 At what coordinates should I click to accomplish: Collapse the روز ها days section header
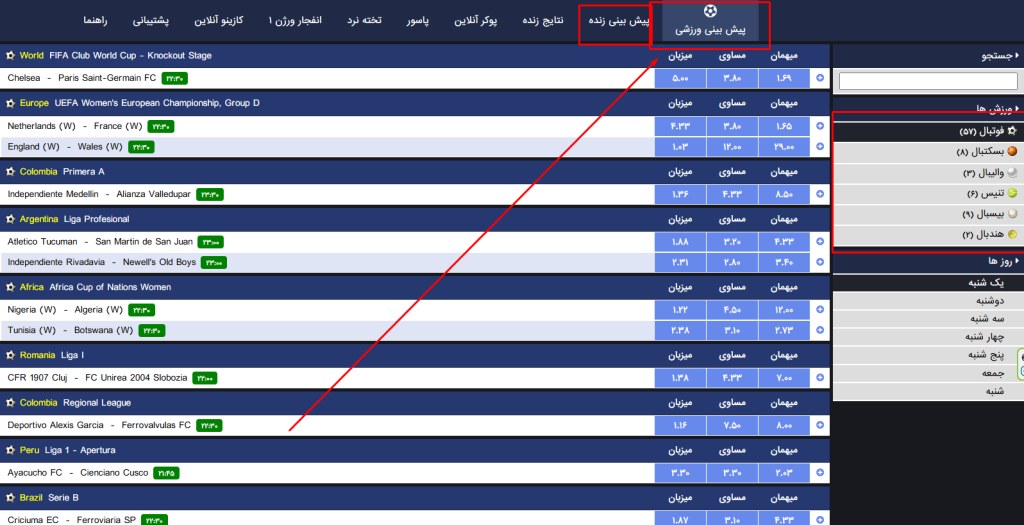(928, 261)
